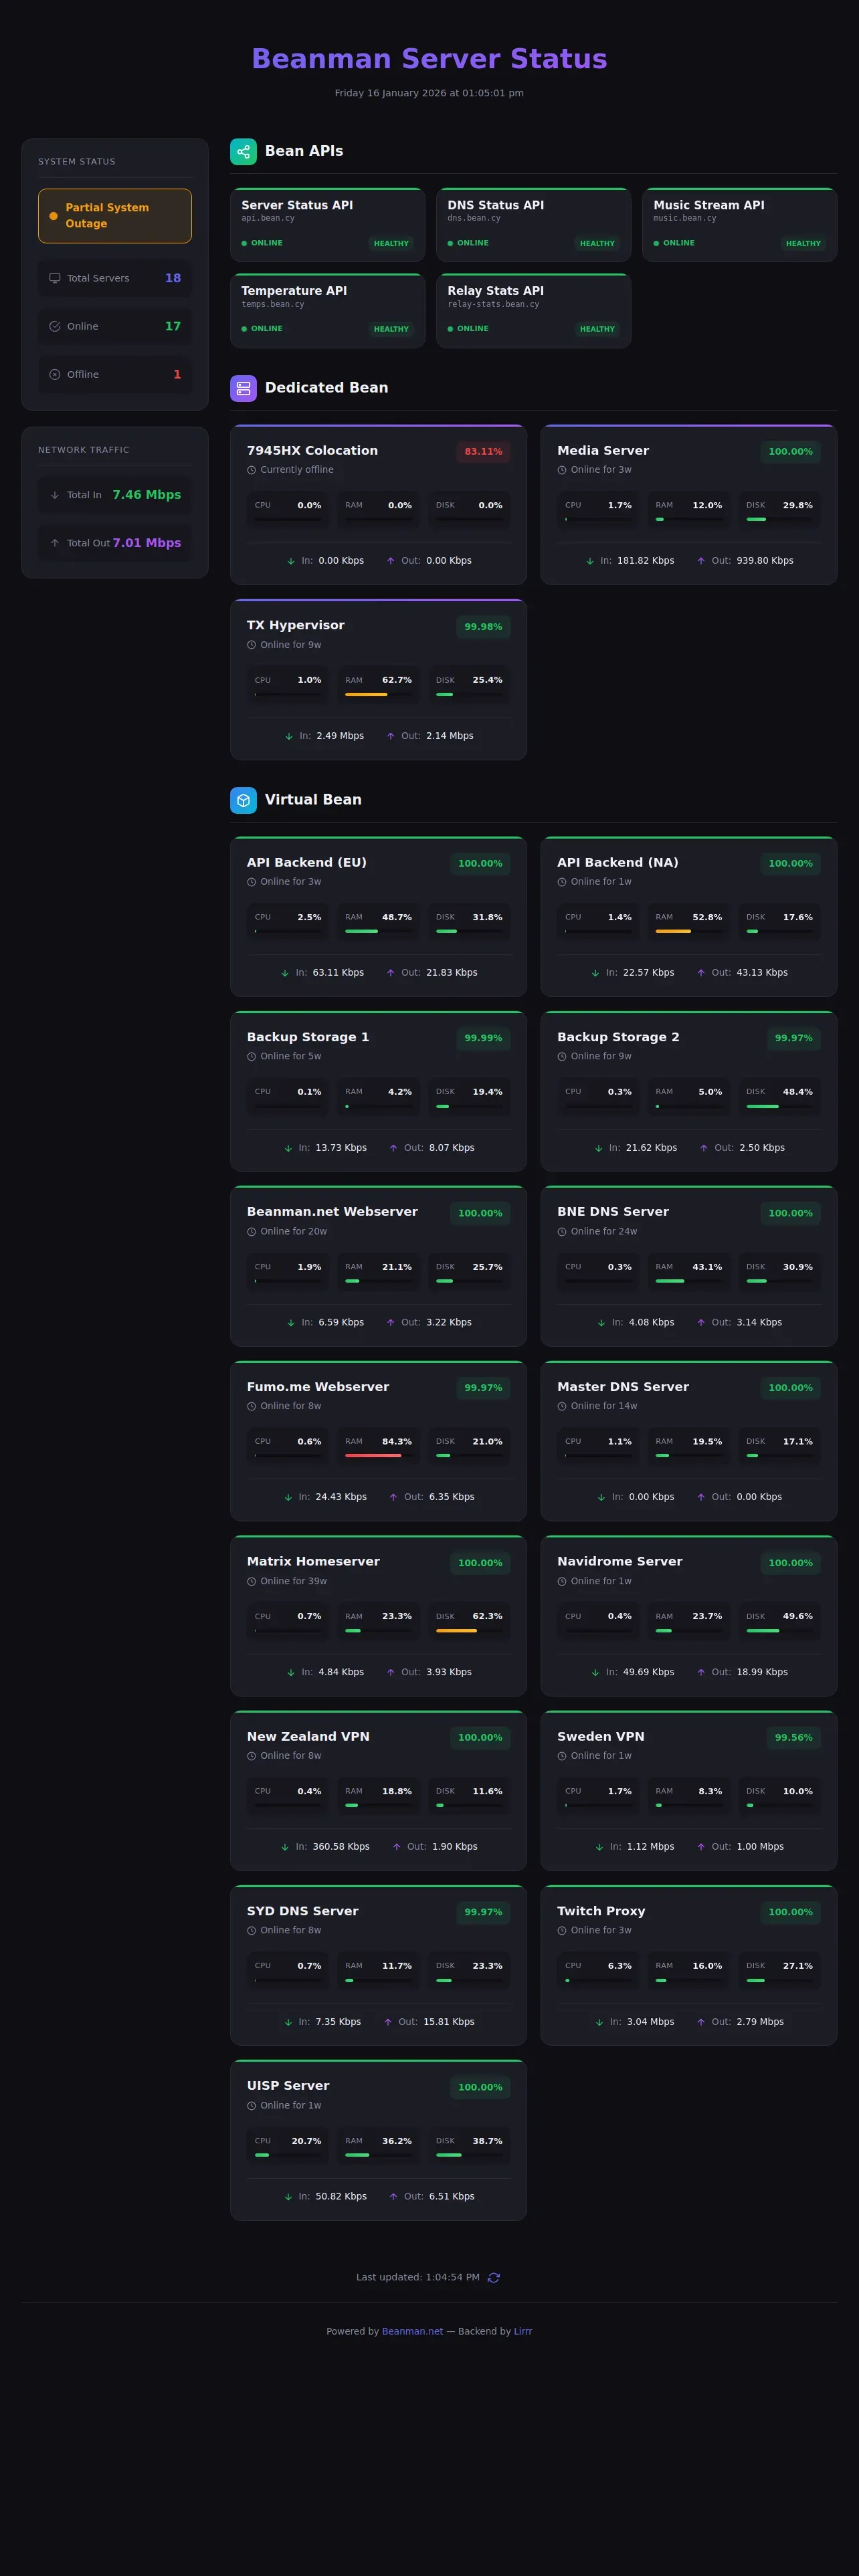Viewport: 859px width, 2576px height.
Task: Click the clock icon on 7945HX Colocation
Action: pyautogui.click(x=252, y=470)
